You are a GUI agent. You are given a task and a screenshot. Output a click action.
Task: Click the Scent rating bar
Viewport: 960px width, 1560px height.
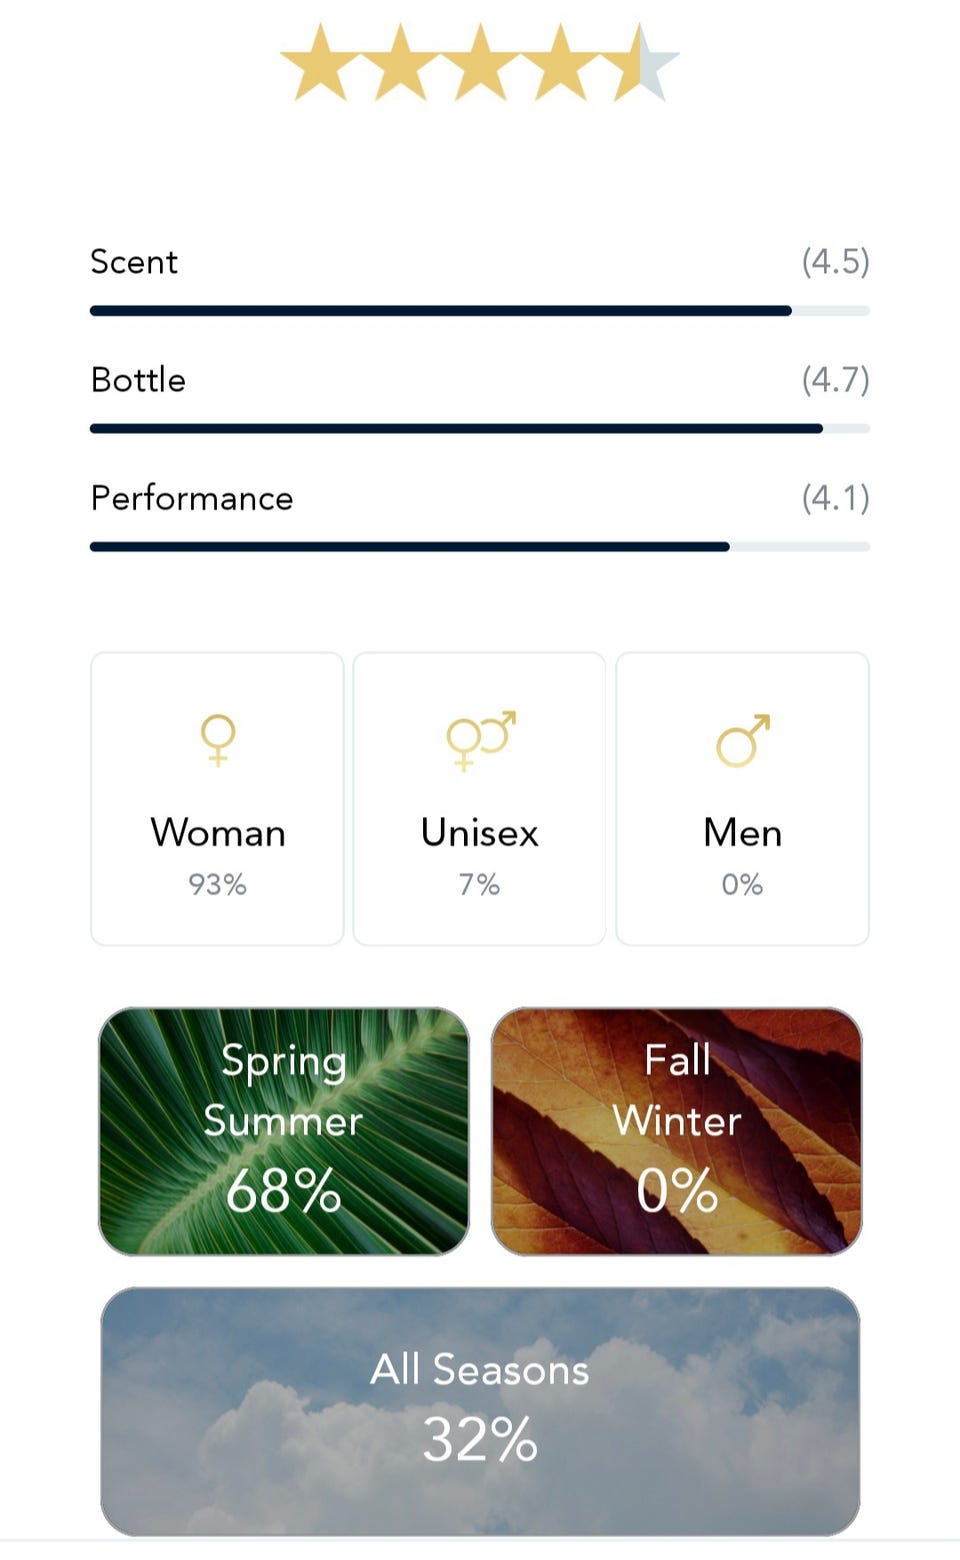(x=480, y=311)
